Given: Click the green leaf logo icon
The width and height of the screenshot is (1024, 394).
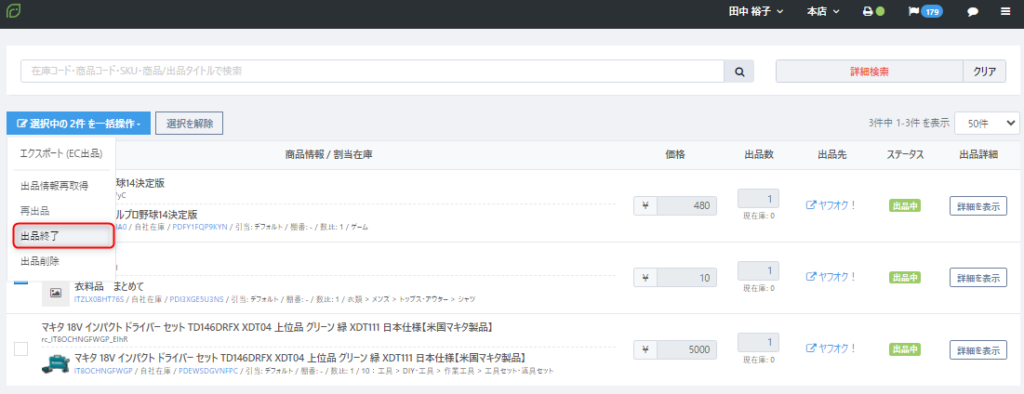Looking at the screenshot, I should [x=12, y=12].
